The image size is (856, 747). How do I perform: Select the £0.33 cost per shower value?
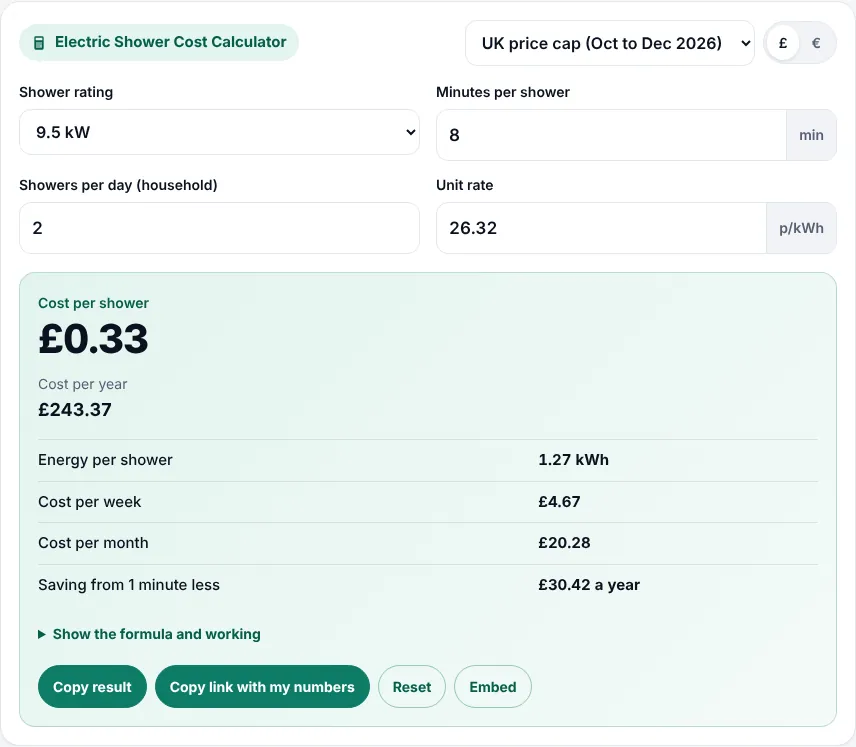93,339
